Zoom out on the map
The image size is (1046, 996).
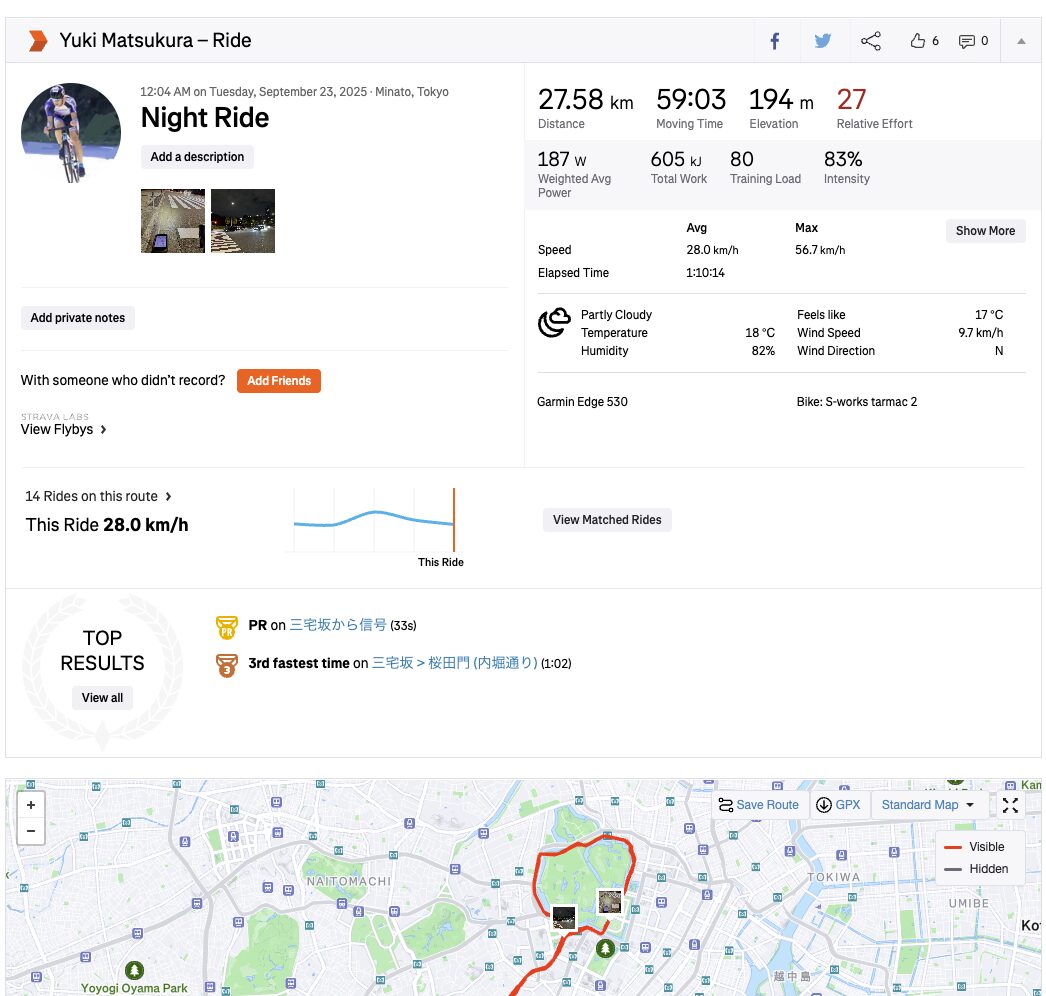point(31,831)
